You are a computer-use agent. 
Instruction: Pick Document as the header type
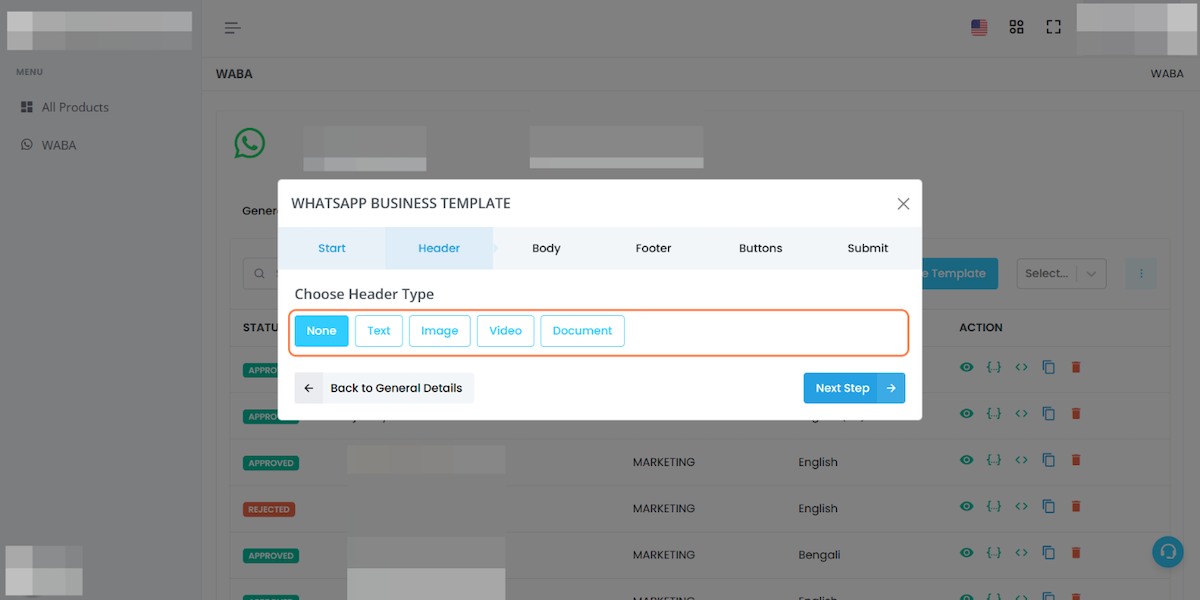tap(582, 331)
